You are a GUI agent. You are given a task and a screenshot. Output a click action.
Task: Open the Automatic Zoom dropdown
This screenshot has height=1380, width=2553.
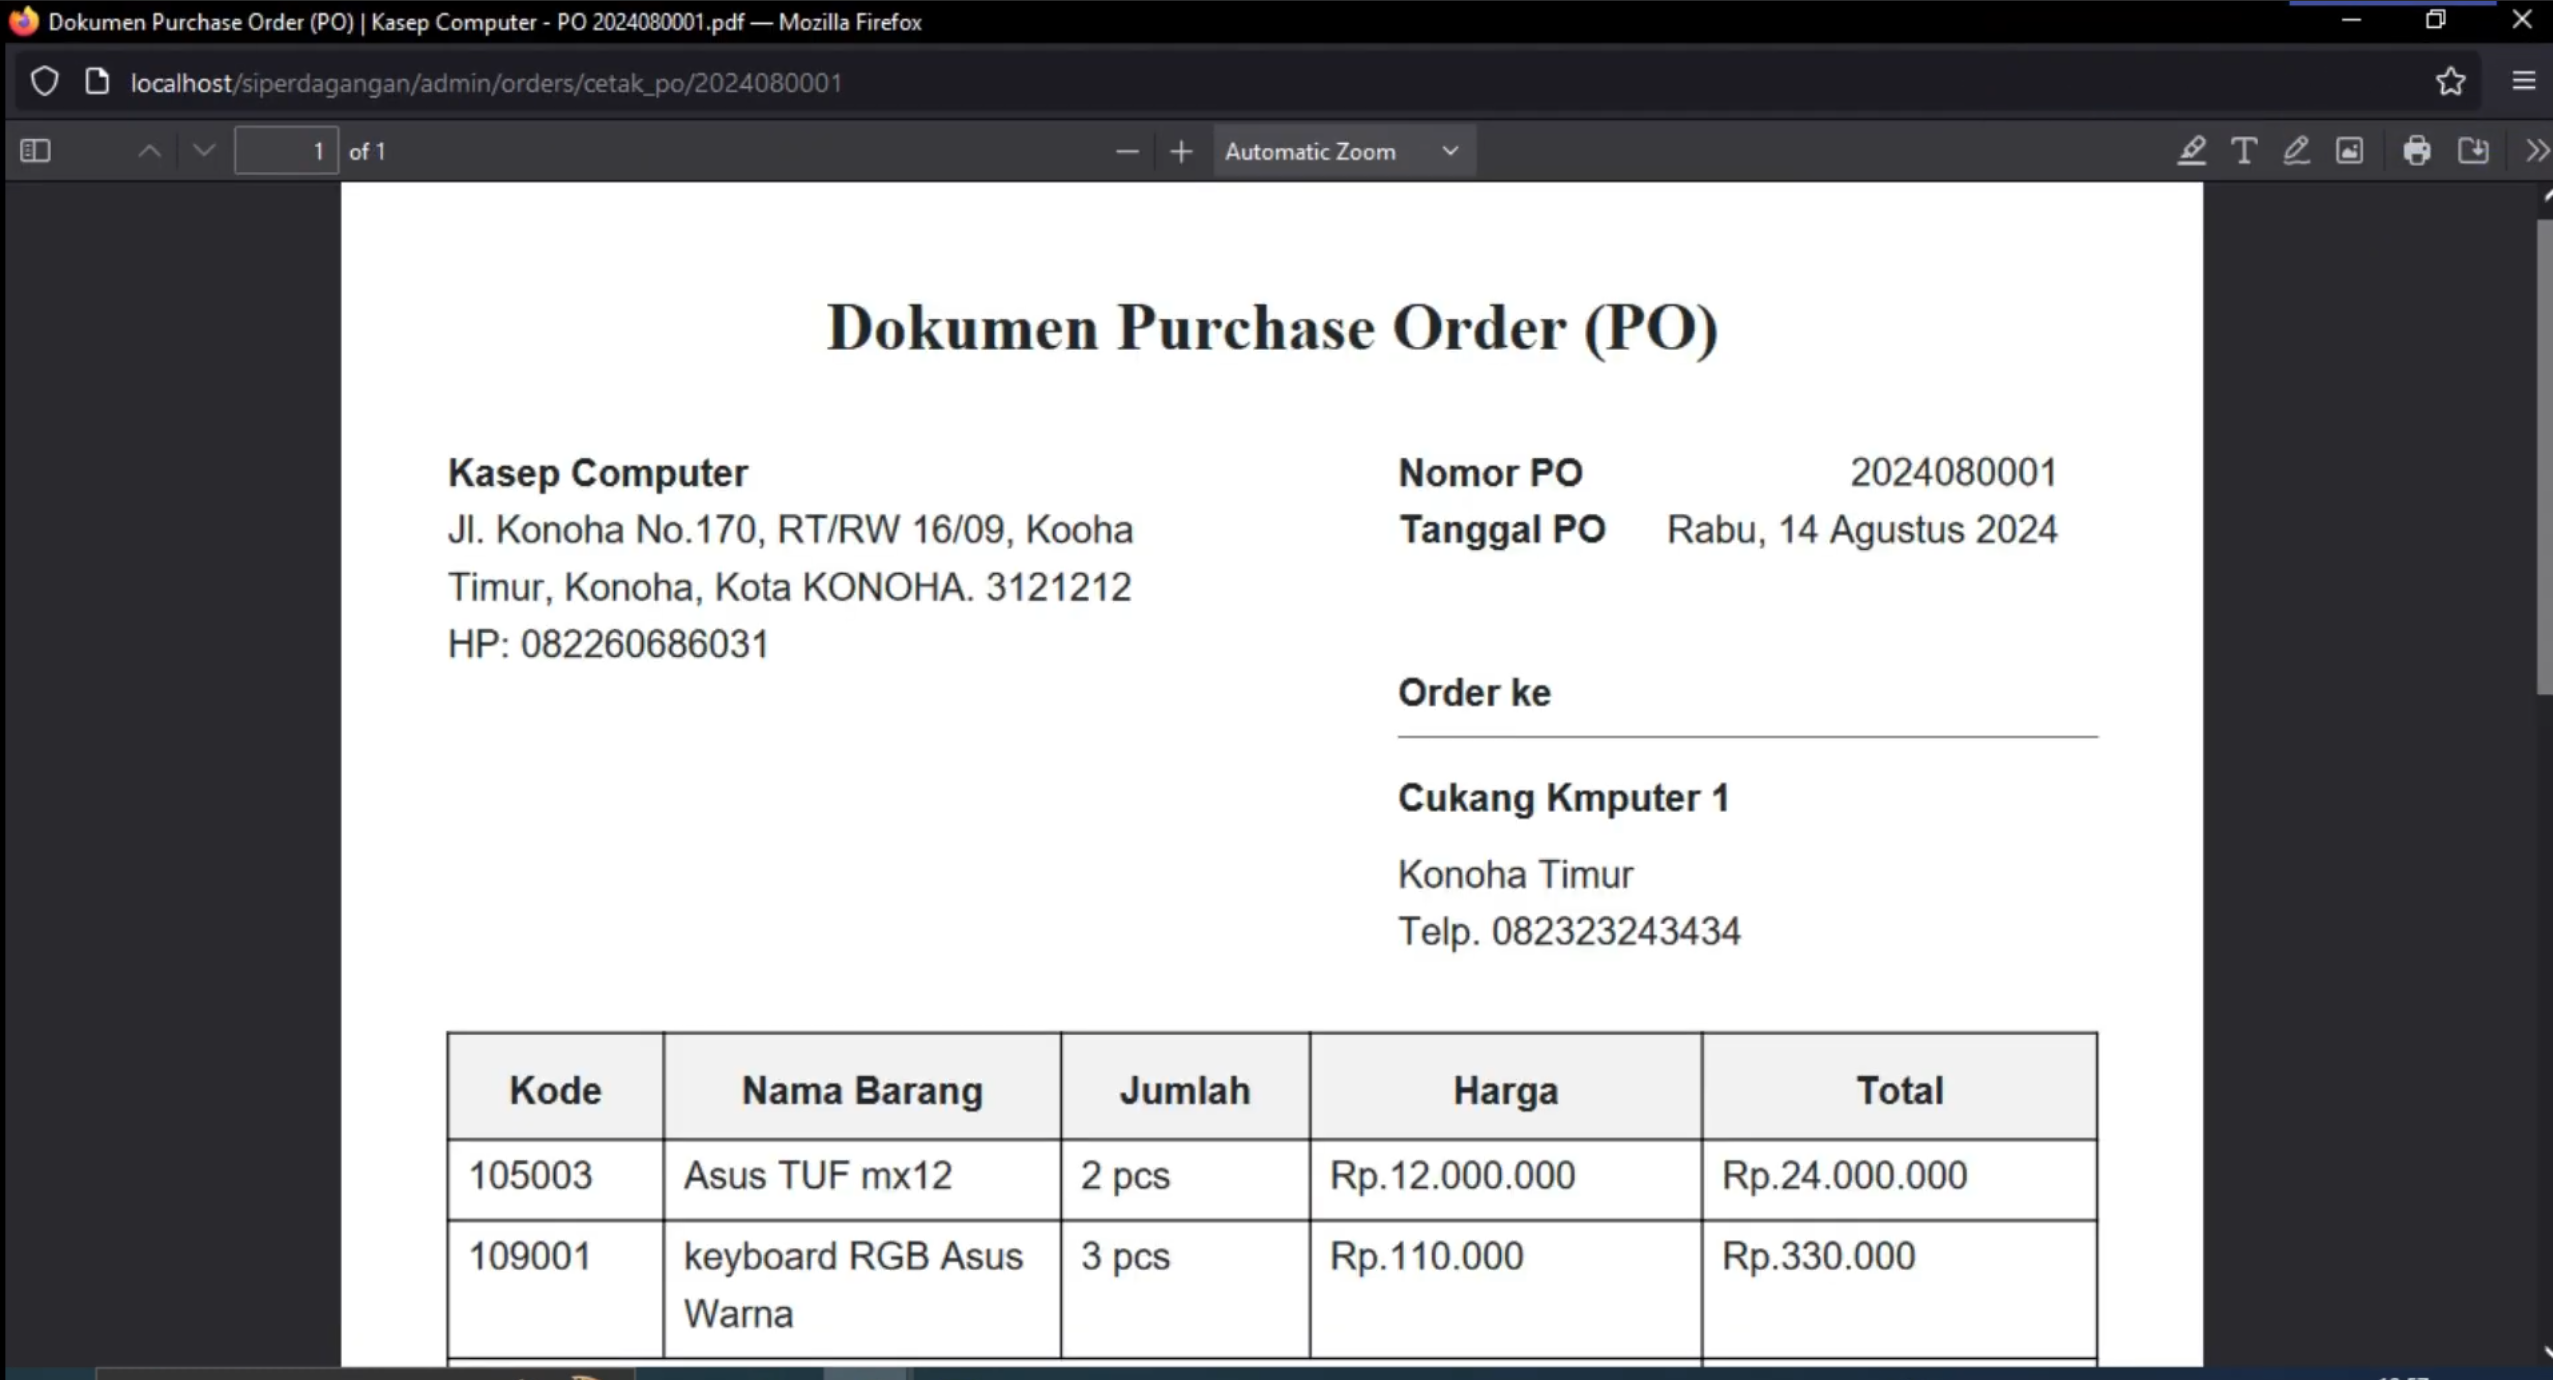click(1343, 151)
